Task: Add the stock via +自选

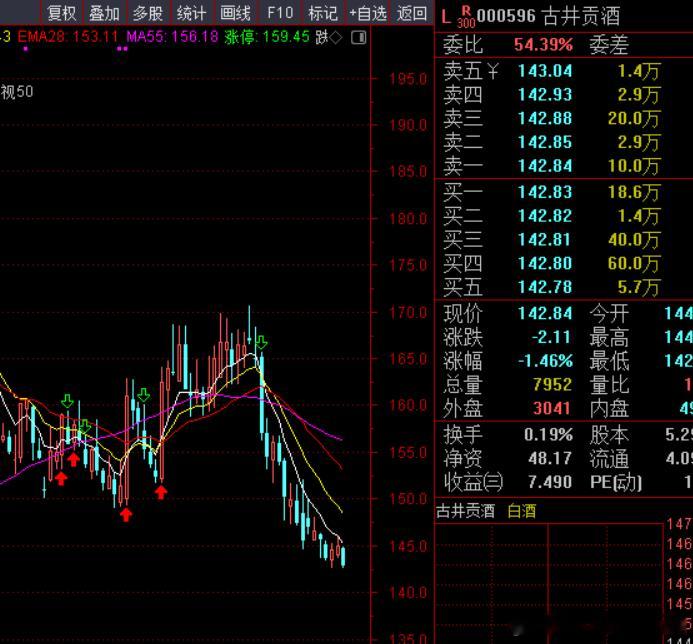Action: tap(368, 13)
